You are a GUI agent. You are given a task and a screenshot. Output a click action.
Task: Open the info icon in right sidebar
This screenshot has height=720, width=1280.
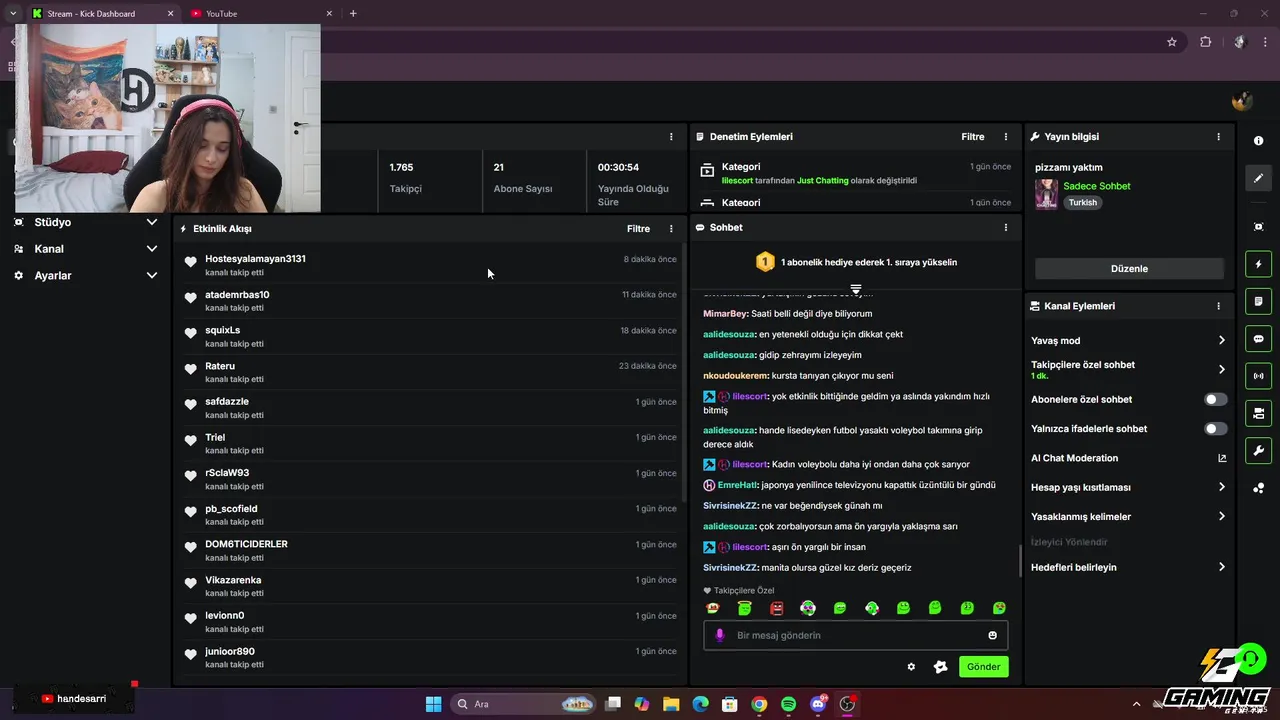pyautogui.click(x=1258, y=141)
